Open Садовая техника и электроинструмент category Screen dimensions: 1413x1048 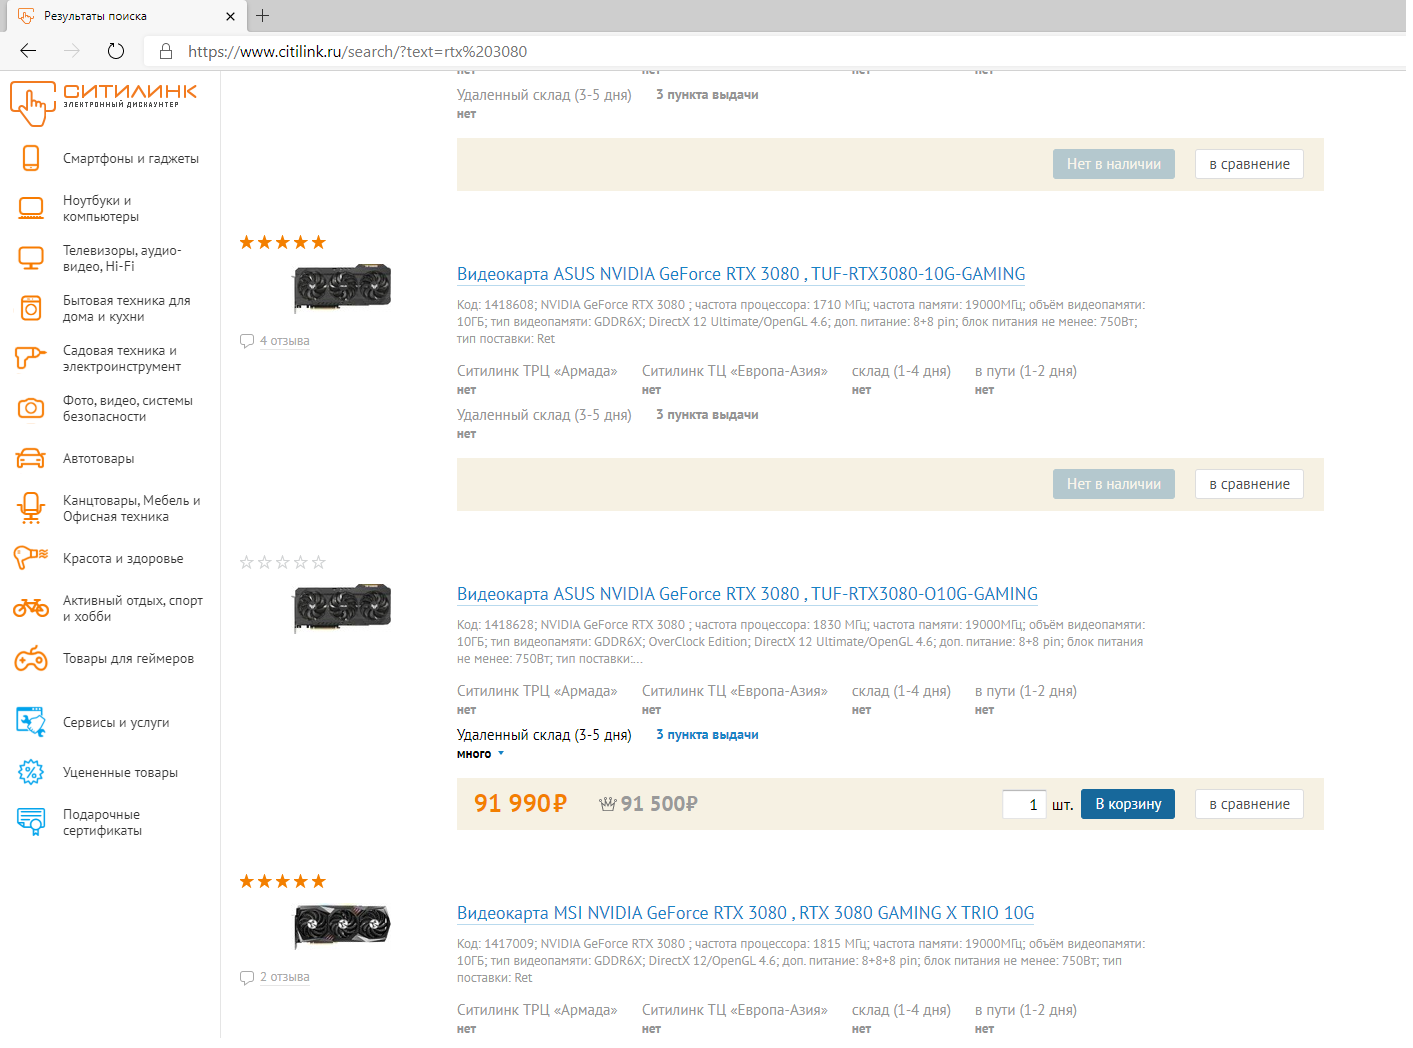[122, 358]
